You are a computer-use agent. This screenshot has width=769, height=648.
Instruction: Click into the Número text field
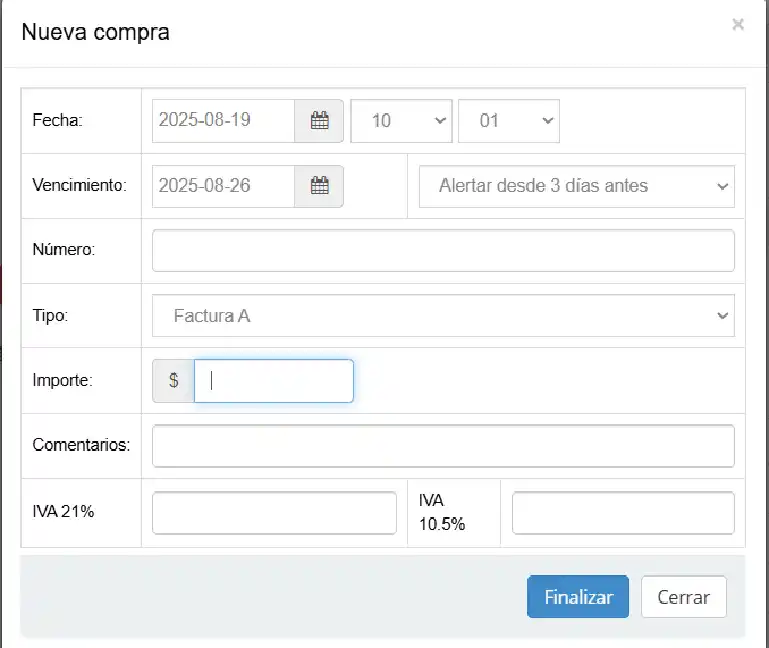click(443, 250)
